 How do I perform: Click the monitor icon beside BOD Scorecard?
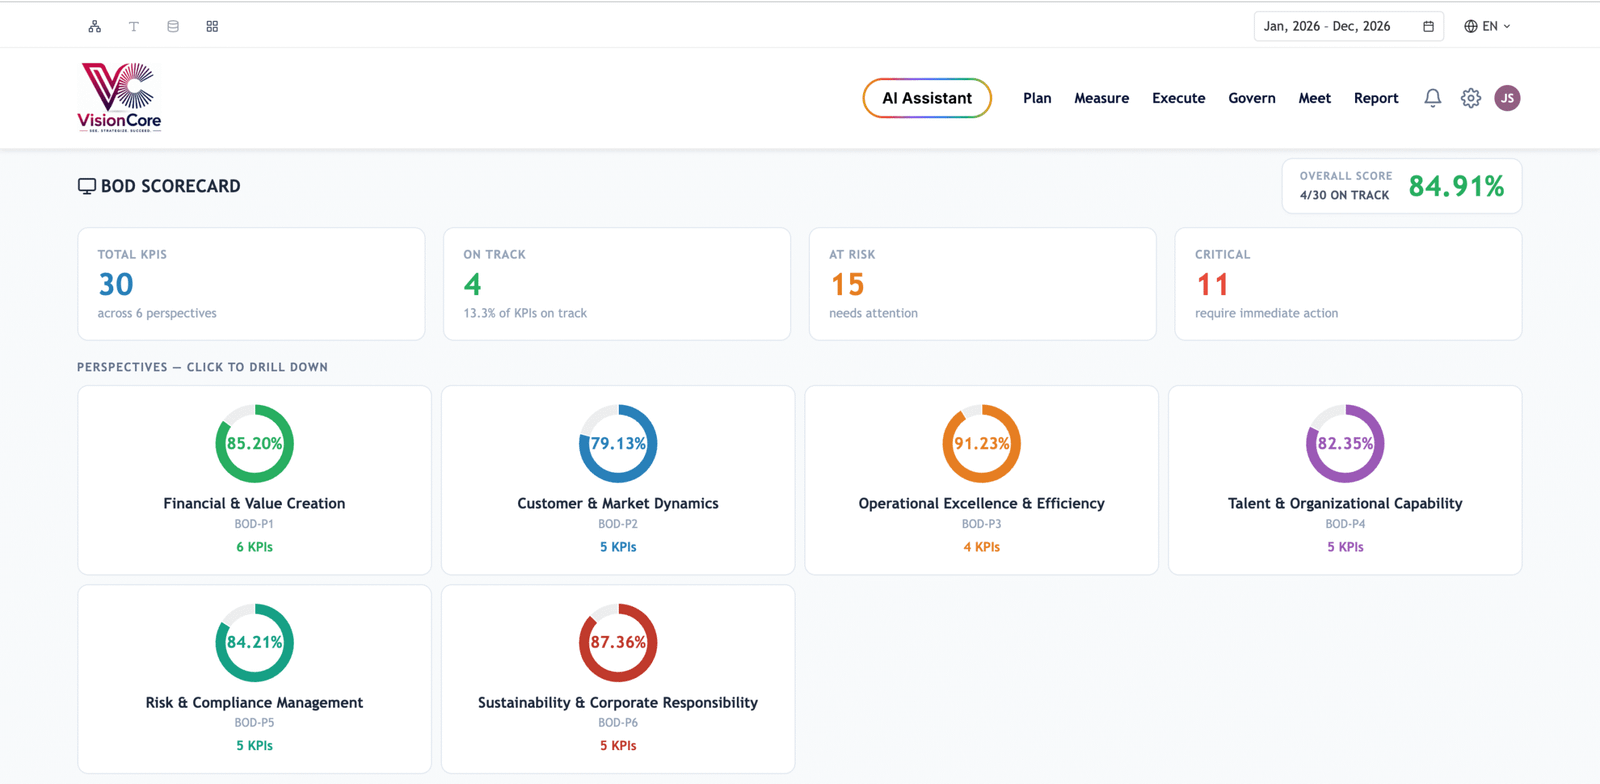(87, 186)
